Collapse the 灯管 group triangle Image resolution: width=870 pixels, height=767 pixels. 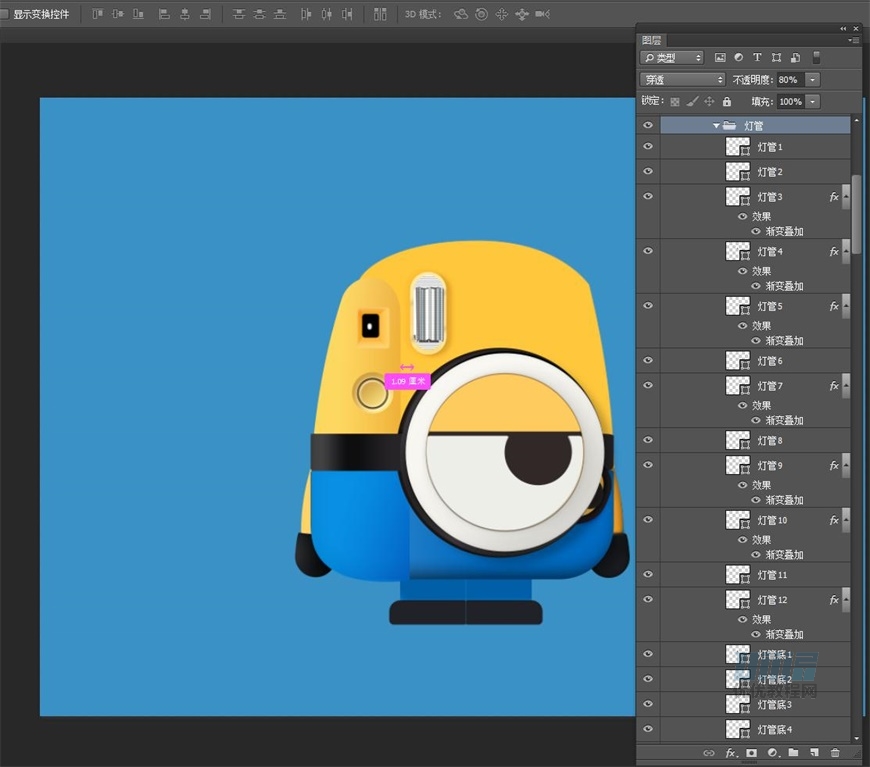(716, 126)
